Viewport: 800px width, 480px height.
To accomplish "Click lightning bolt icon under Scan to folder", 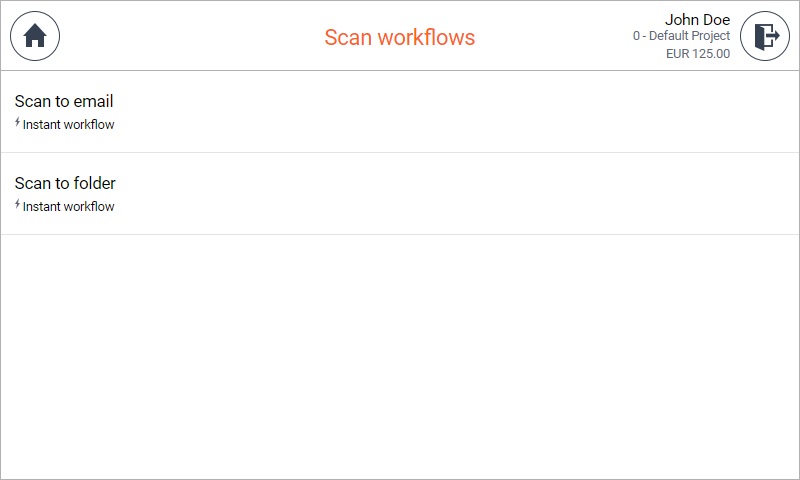I will pos(17,205).
